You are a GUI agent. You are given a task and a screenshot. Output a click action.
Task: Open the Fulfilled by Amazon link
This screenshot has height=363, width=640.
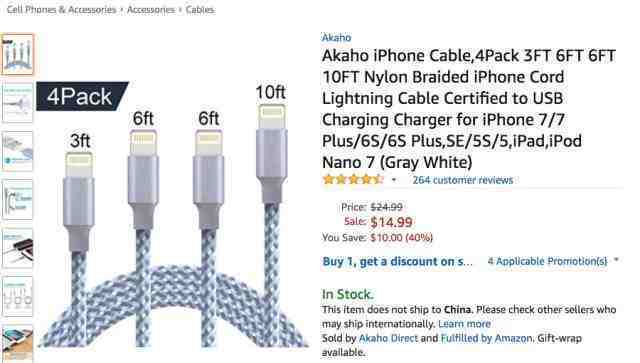pos(487,338)
